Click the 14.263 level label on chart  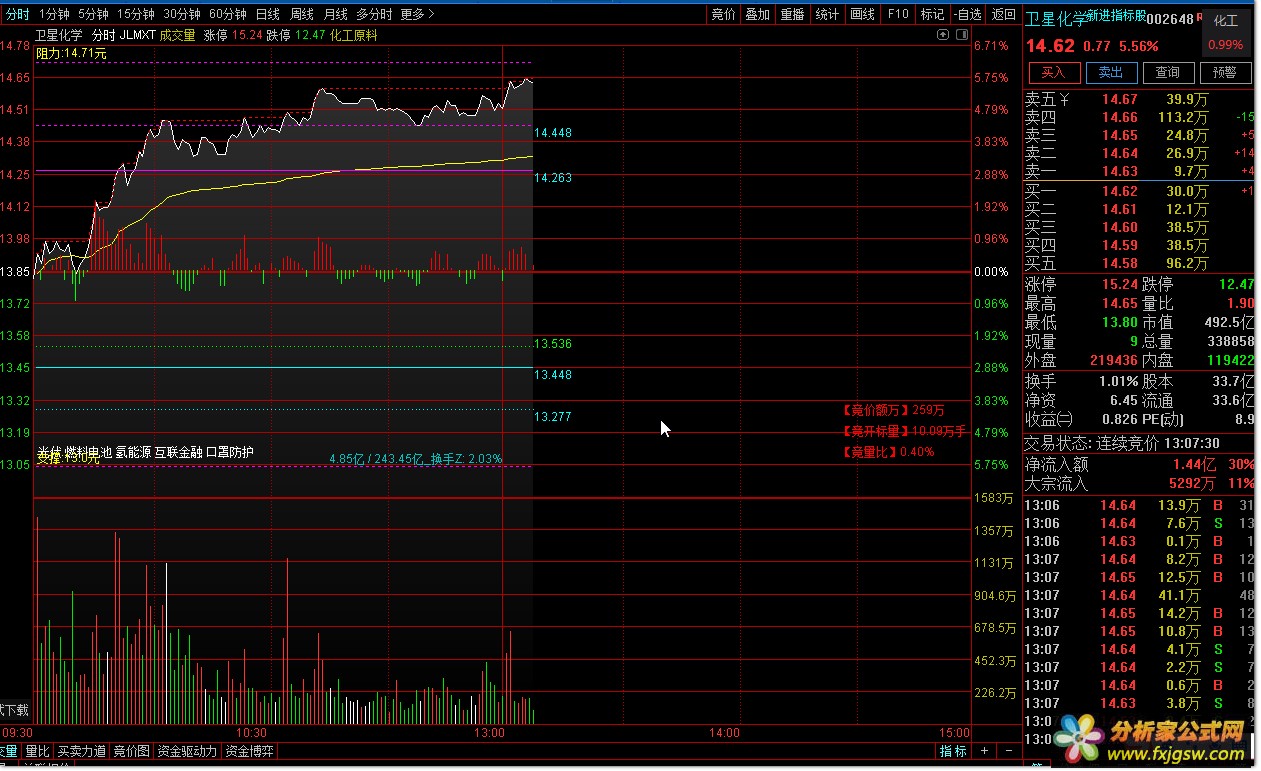click(x=553, y=178)
